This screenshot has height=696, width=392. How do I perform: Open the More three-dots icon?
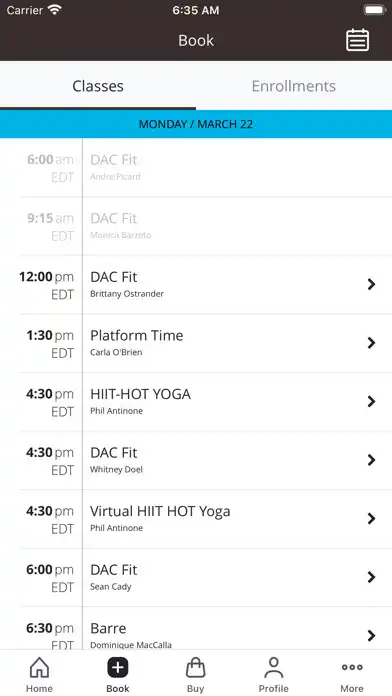coord(352,667)
